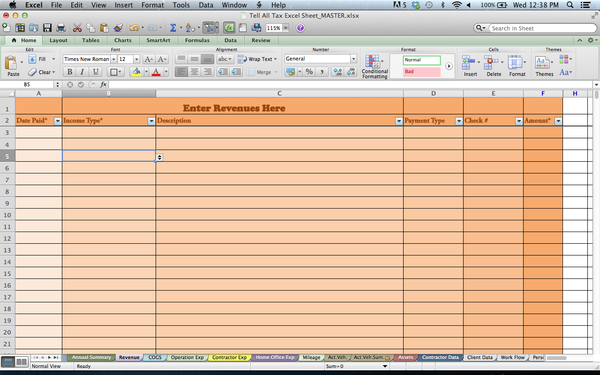Click the Search in Sheet field
The image size is (600, 375).
point(543,28)
